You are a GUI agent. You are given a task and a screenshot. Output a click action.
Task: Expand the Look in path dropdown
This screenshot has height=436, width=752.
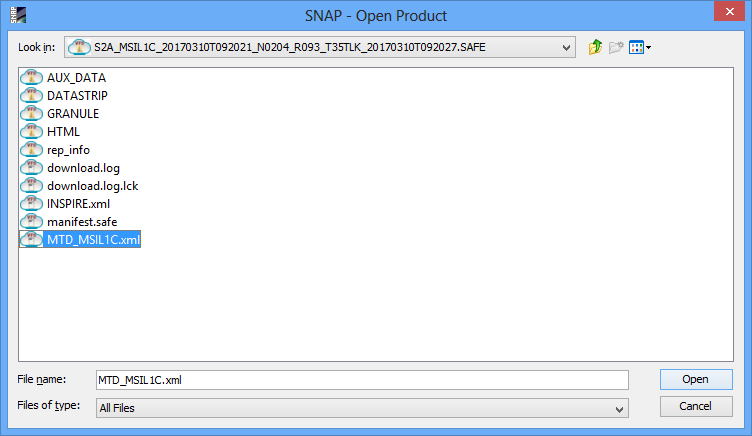(566, 47)
